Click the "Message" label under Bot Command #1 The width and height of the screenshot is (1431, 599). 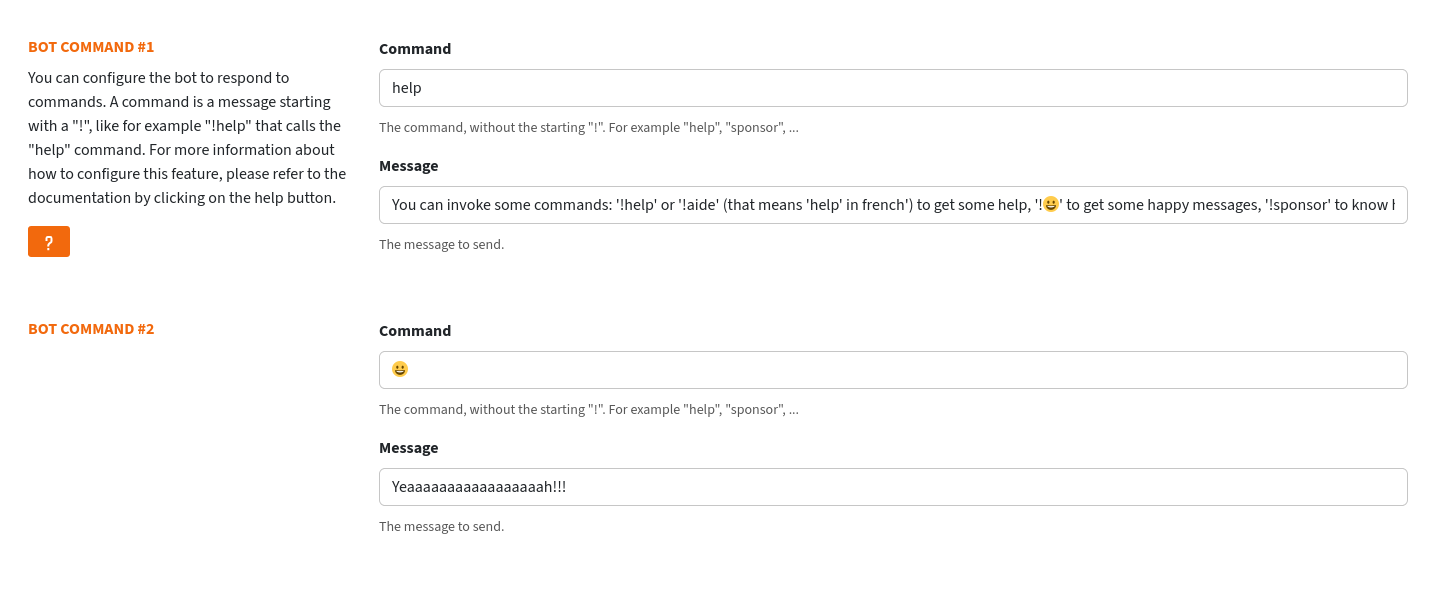coord(408,166)
